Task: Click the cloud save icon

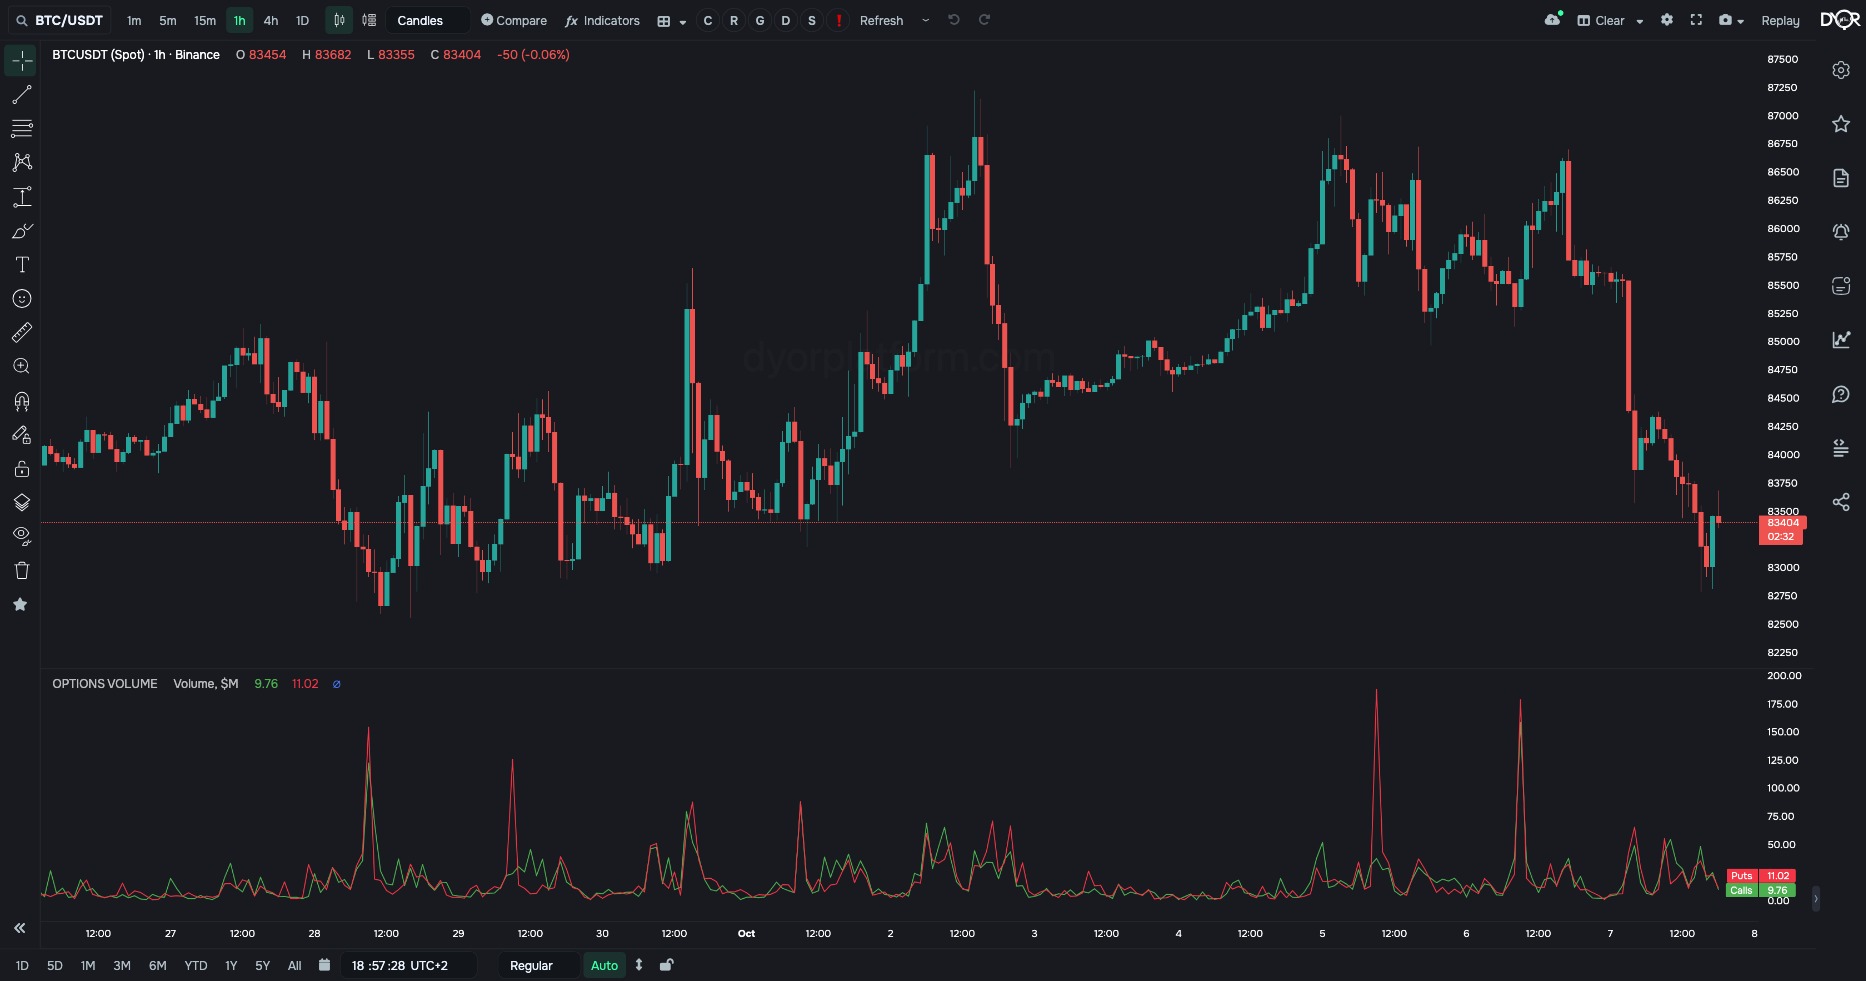Action: (1553, 20)
